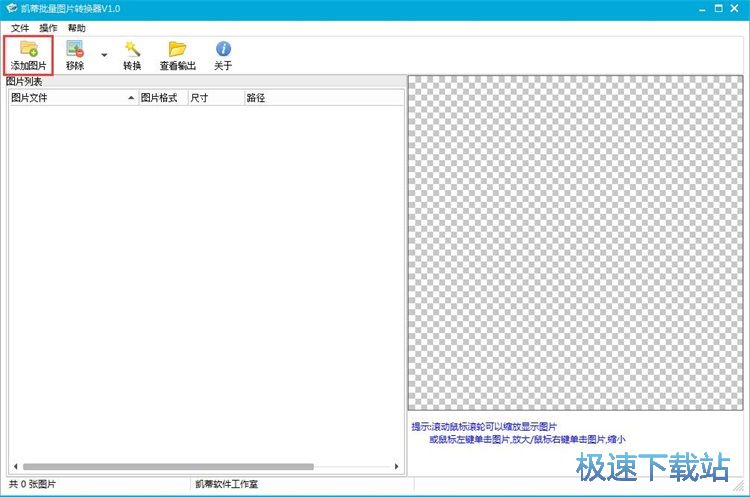750x497 pixels.
Task: Close the converter window
Action: pos(735,9)
